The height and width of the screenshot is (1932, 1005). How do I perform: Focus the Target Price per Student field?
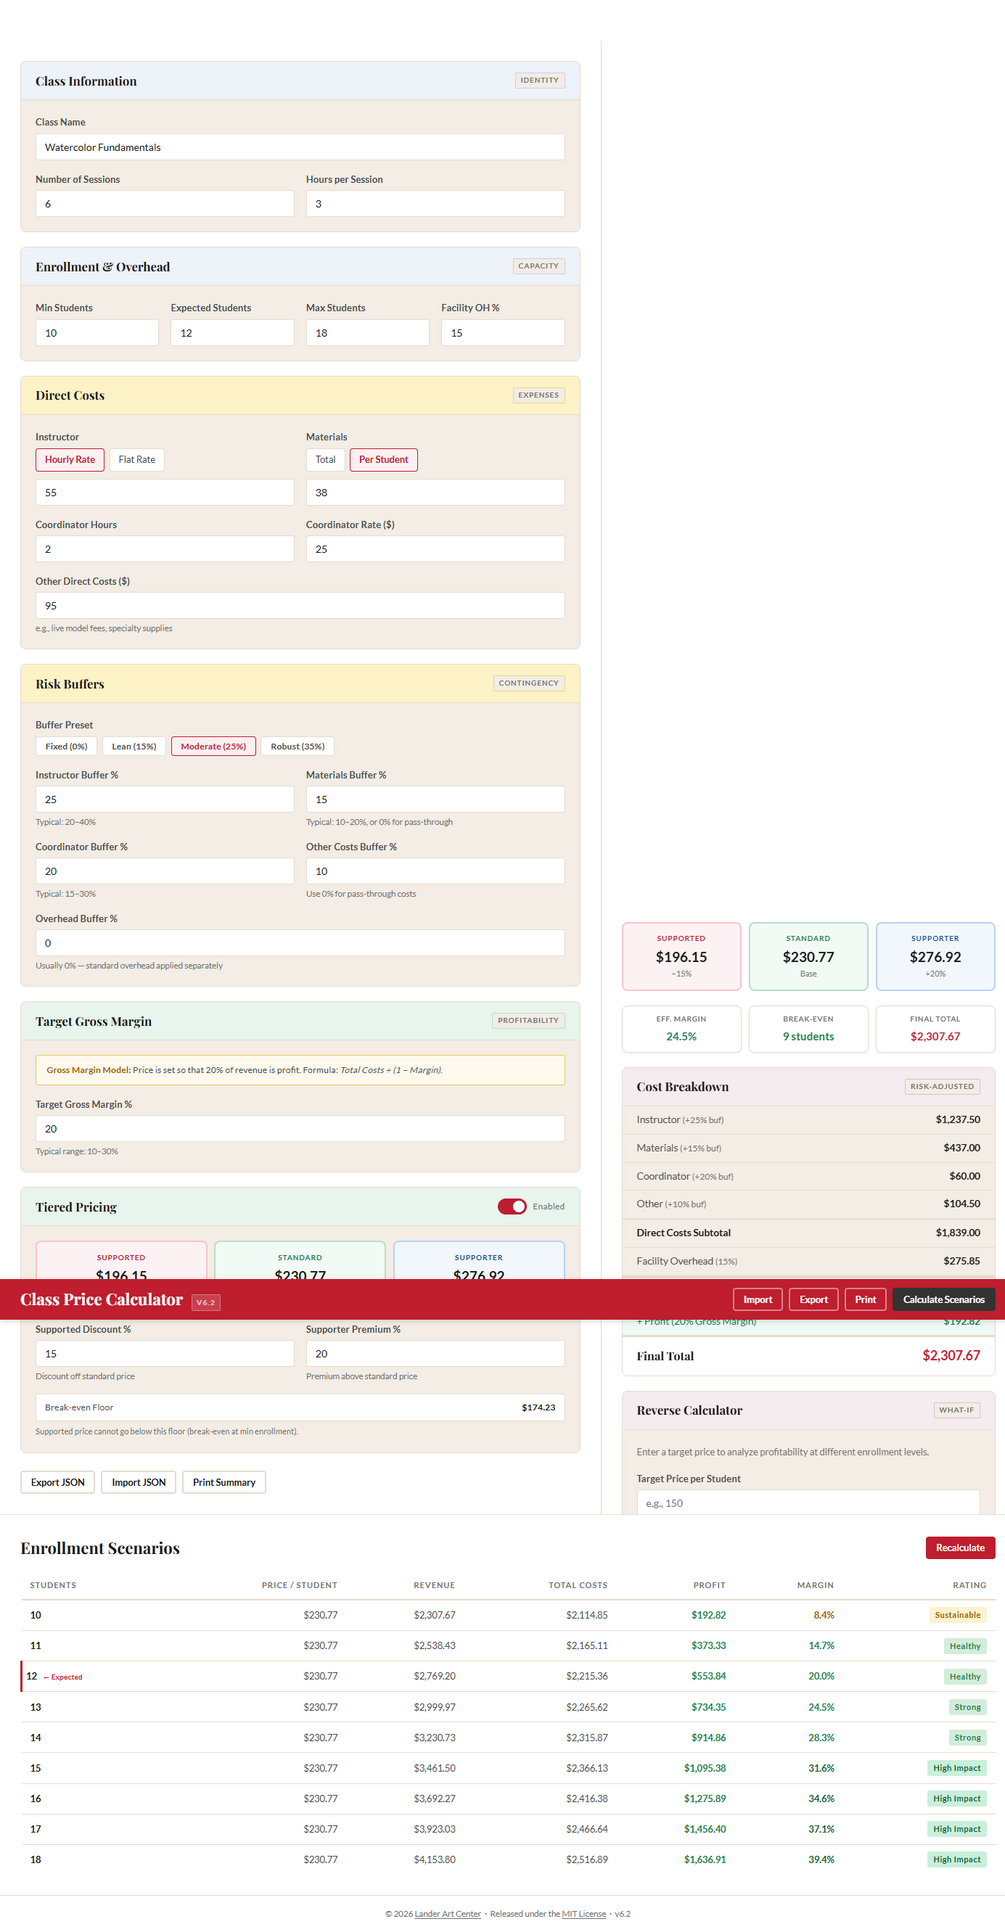pyautogui.click(x=808, y=1502)
